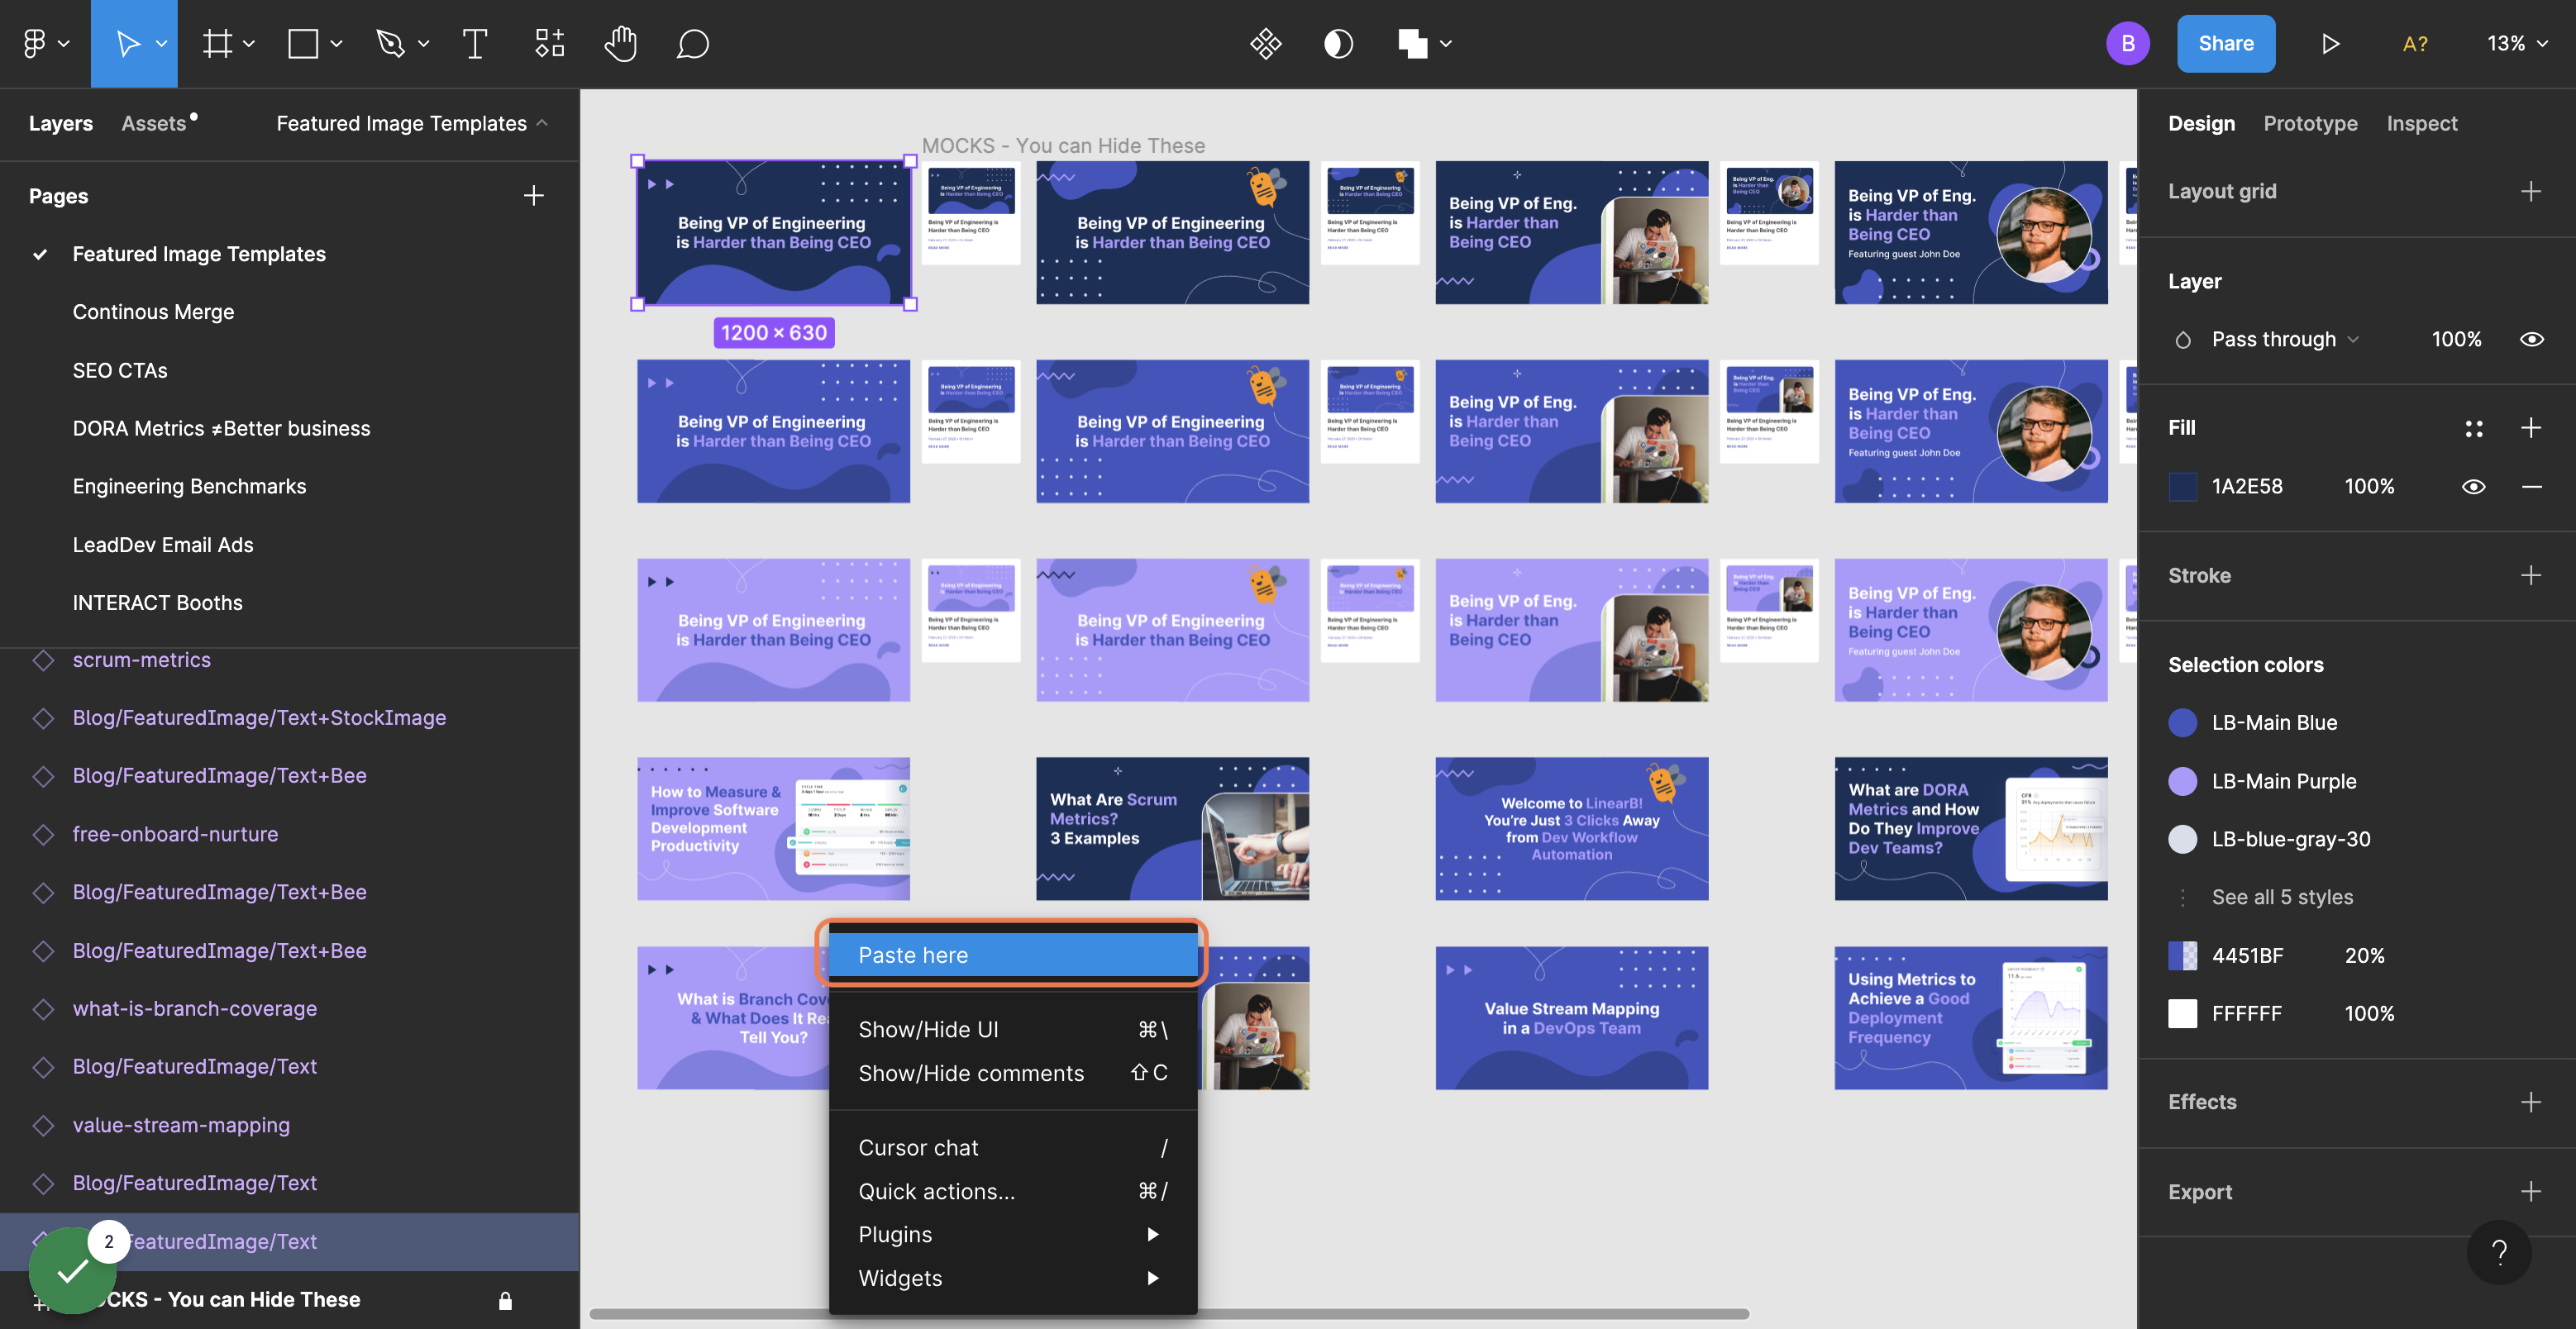Open the Resources components tool
The width and height of the screenshot is (2576, 1329).
tap(549, 43)
